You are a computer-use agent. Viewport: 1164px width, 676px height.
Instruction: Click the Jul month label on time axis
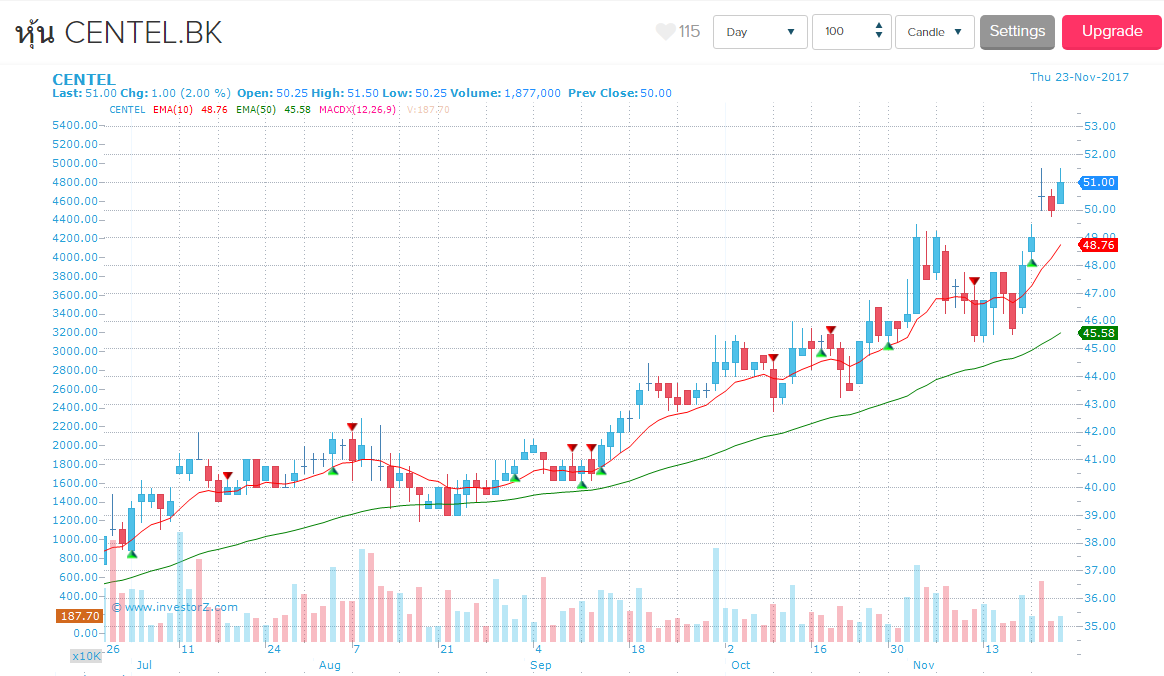pos(144,665)
